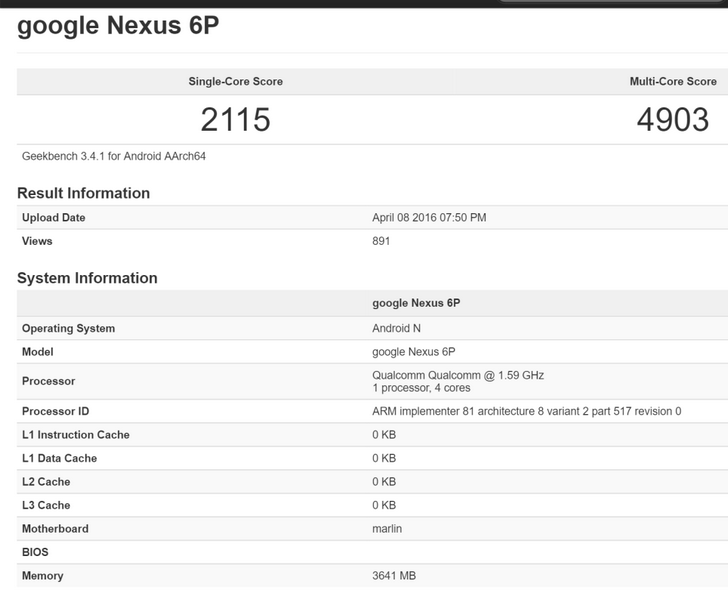
Task: Click the single-core score value 2115
Action: point(235,119)
